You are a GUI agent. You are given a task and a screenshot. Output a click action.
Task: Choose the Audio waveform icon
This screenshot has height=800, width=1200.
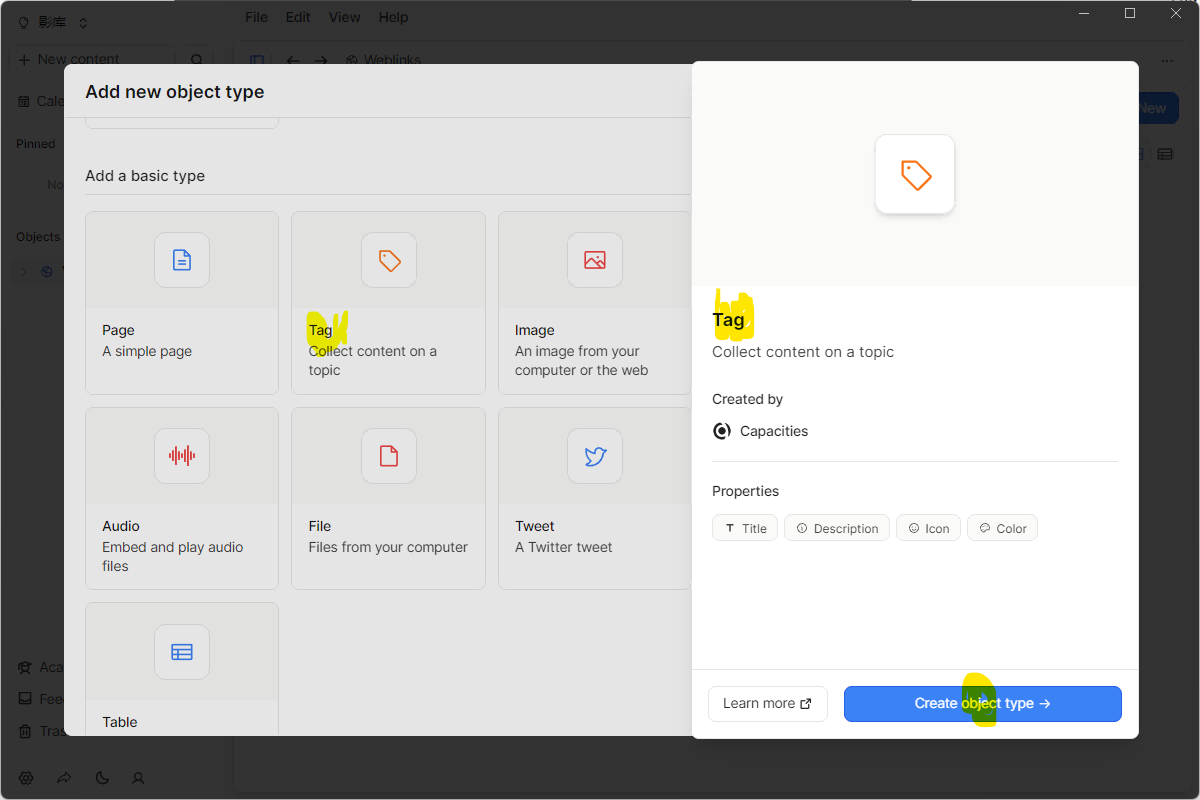[181, 456]
